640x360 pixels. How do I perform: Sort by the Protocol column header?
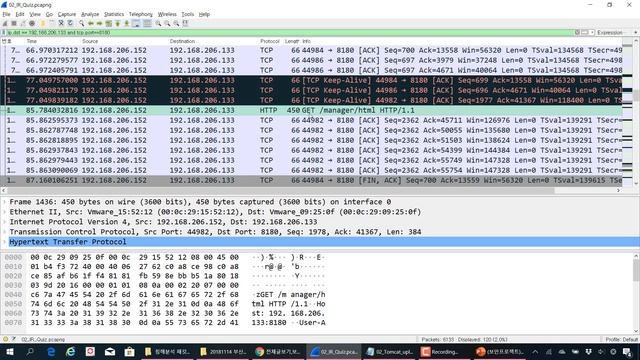[270, 41]
